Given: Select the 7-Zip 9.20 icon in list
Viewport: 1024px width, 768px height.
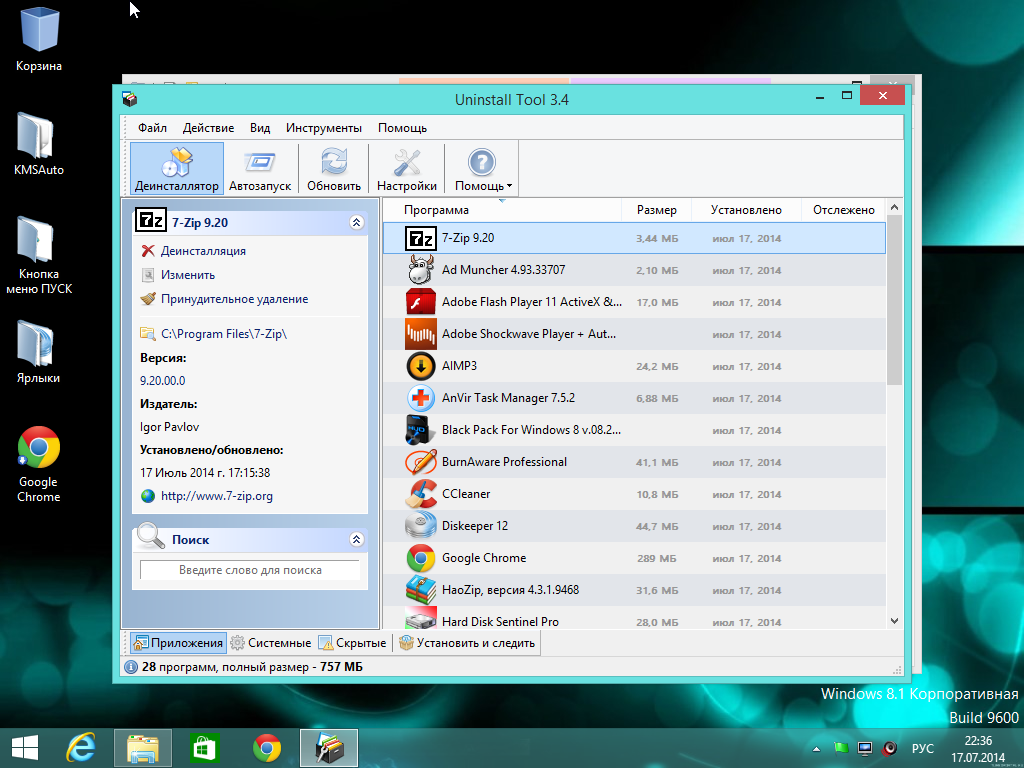Looking at the screenshot, I should coord(421,238).
